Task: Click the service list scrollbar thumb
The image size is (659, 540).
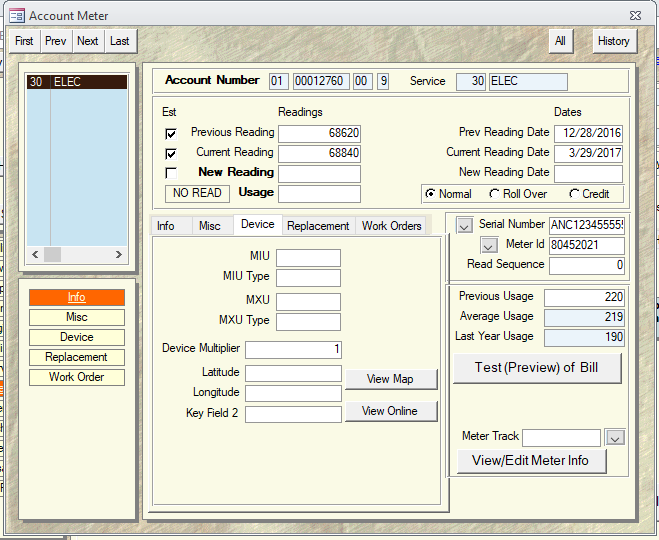Action: (53, 254)
